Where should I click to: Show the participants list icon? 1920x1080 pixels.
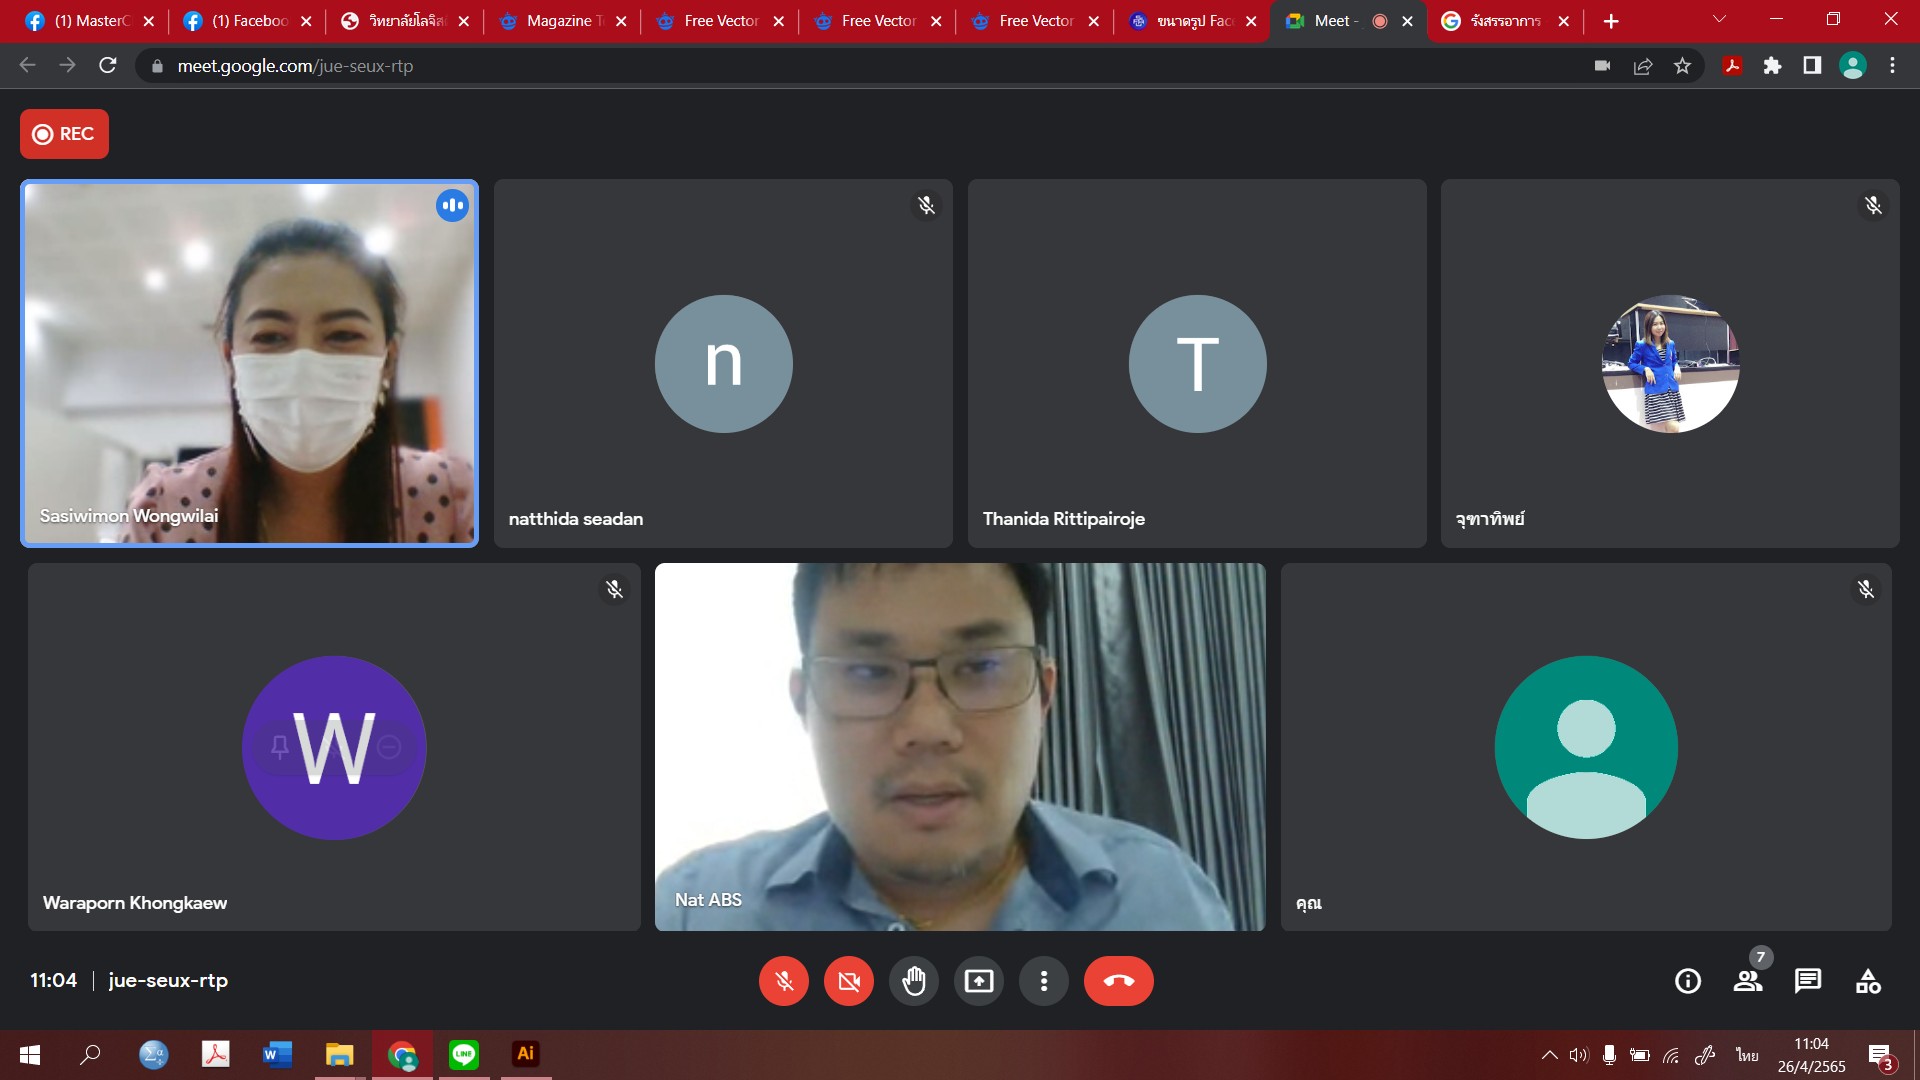point(1747,981)
